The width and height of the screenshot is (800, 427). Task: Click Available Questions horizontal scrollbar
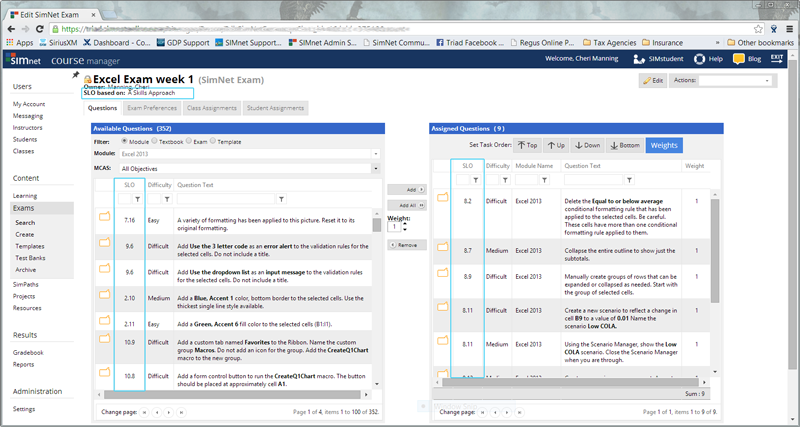(234, 395)
